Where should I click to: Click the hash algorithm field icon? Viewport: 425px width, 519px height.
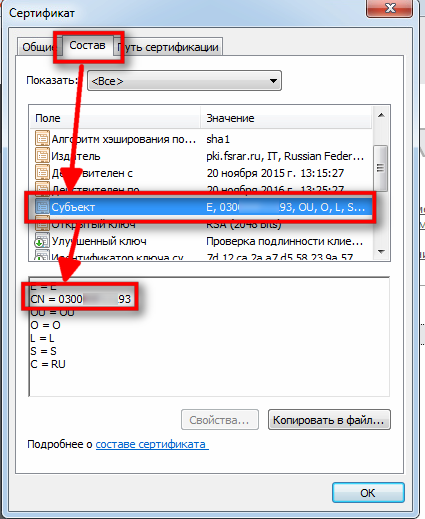click(x=42, y=138)
